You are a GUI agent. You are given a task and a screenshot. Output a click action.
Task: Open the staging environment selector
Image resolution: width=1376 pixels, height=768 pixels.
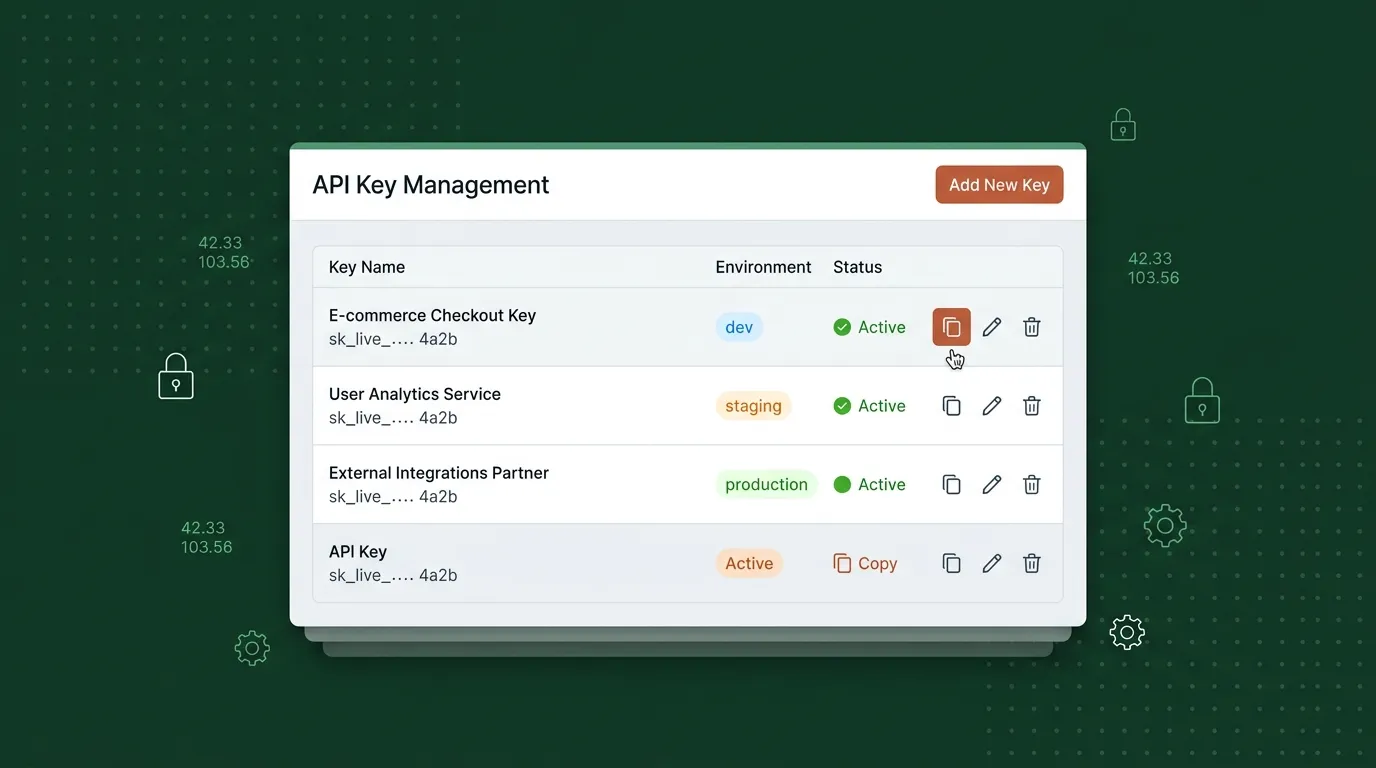click(x=753, y=405)
